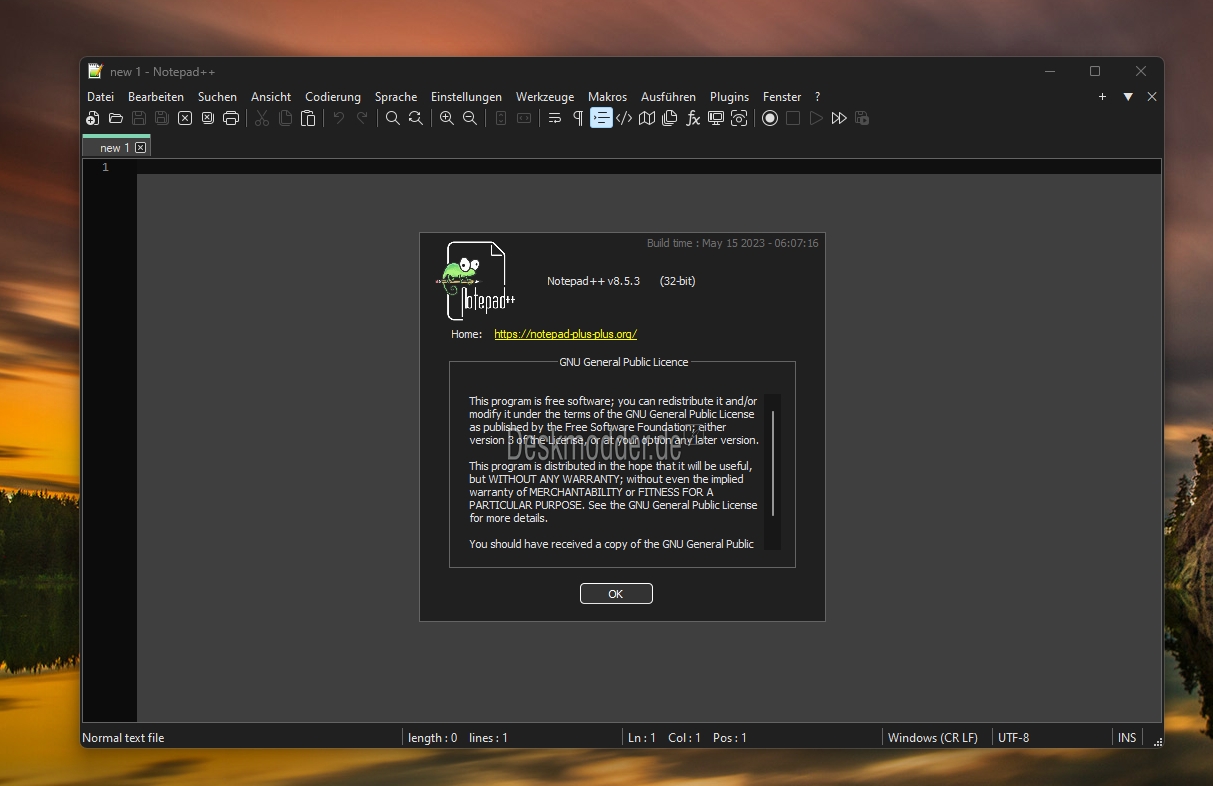Open the Ausführen menu
This screenshot has height=786, width=1213.
pyautogui.click(x=668, y=97)
